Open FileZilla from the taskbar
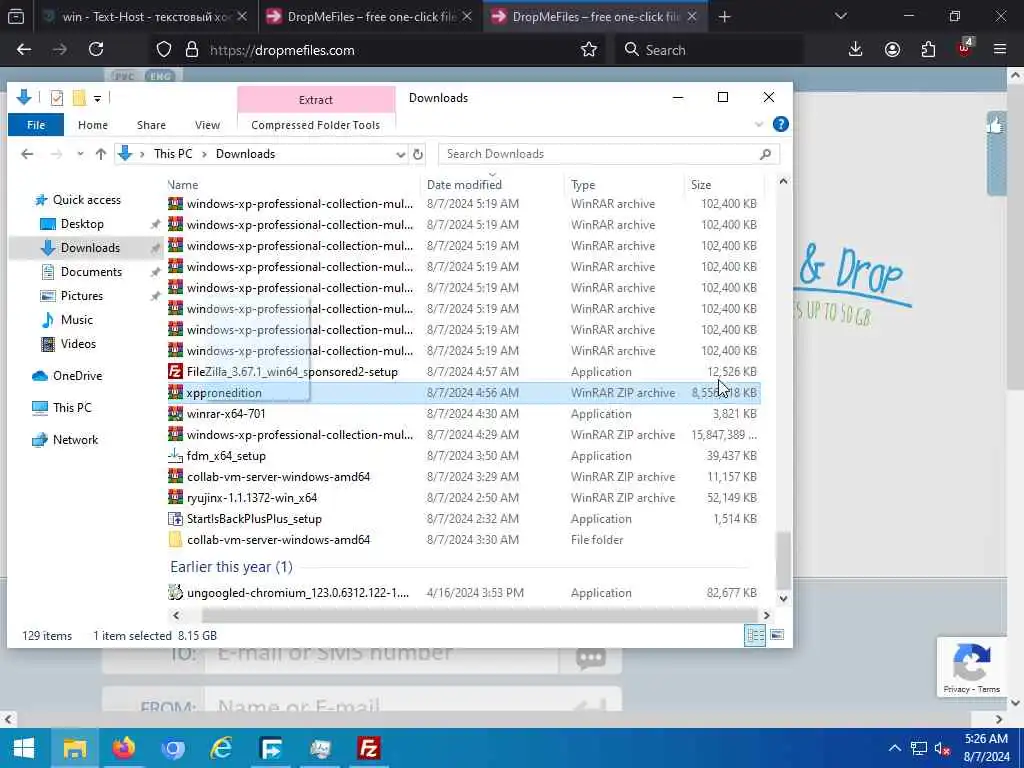 (x=369, y=748)
